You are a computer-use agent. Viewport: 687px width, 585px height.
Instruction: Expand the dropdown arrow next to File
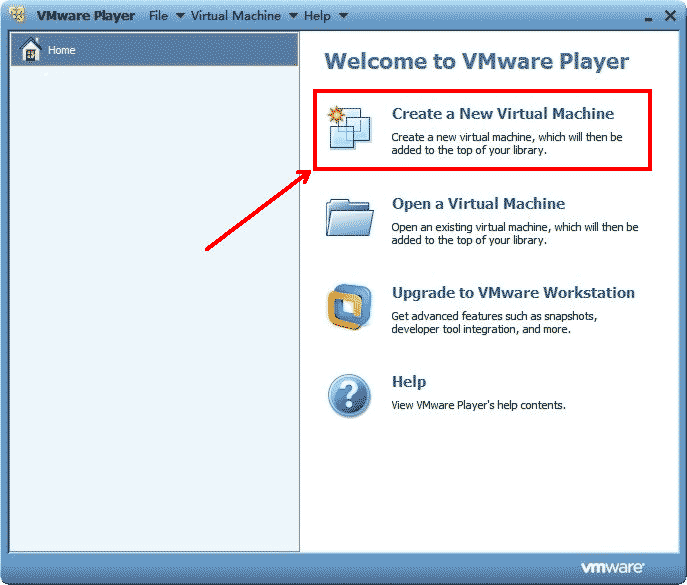pos(180,16)
